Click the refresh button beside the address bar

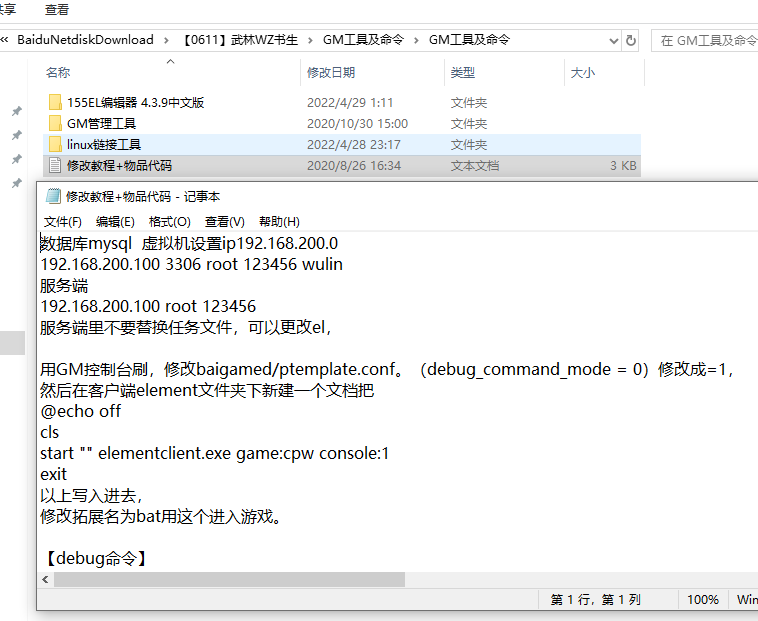click(x=631, y=40)
